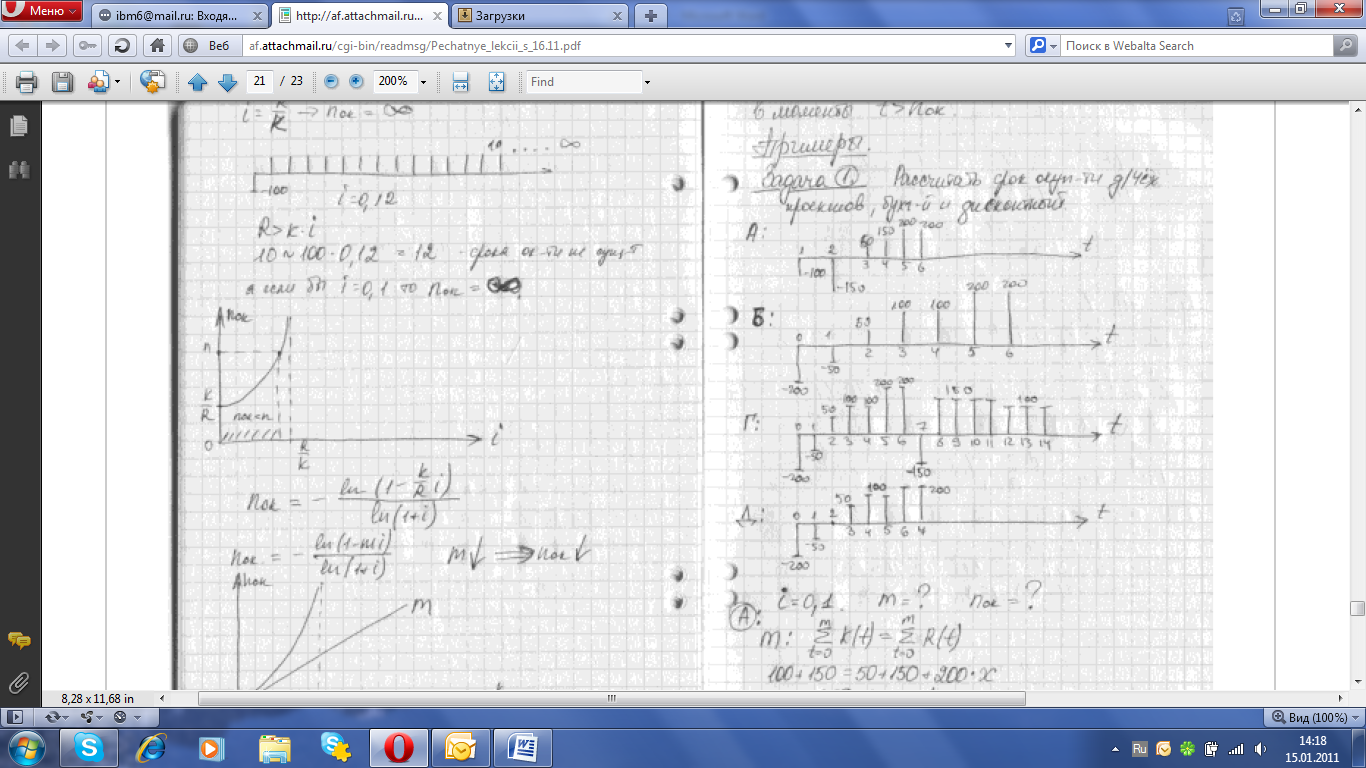Expand the Find options dropdown arrow

point(647,82)
